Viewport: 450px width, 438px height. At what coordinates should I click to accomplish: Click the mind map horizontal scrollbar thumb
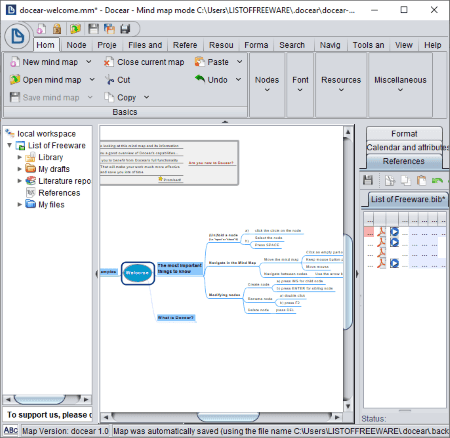[228, 417]
